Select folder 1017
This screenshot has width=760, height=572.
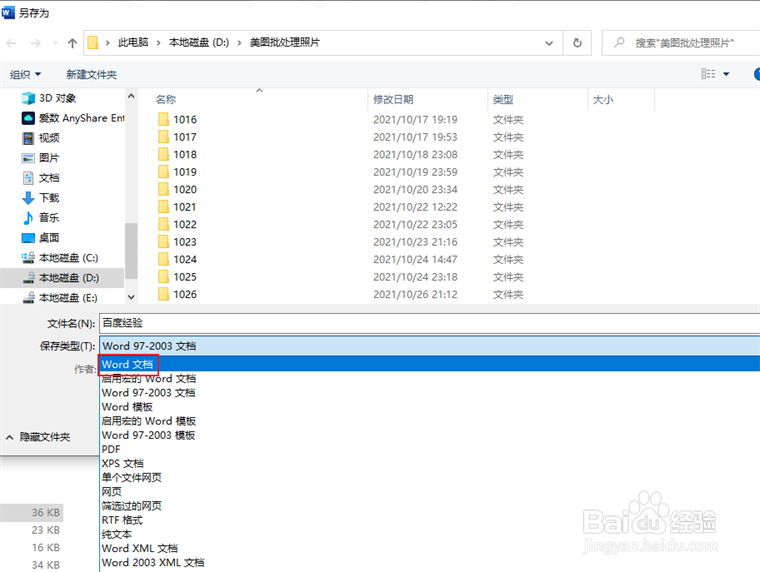(x=177, y=137)
